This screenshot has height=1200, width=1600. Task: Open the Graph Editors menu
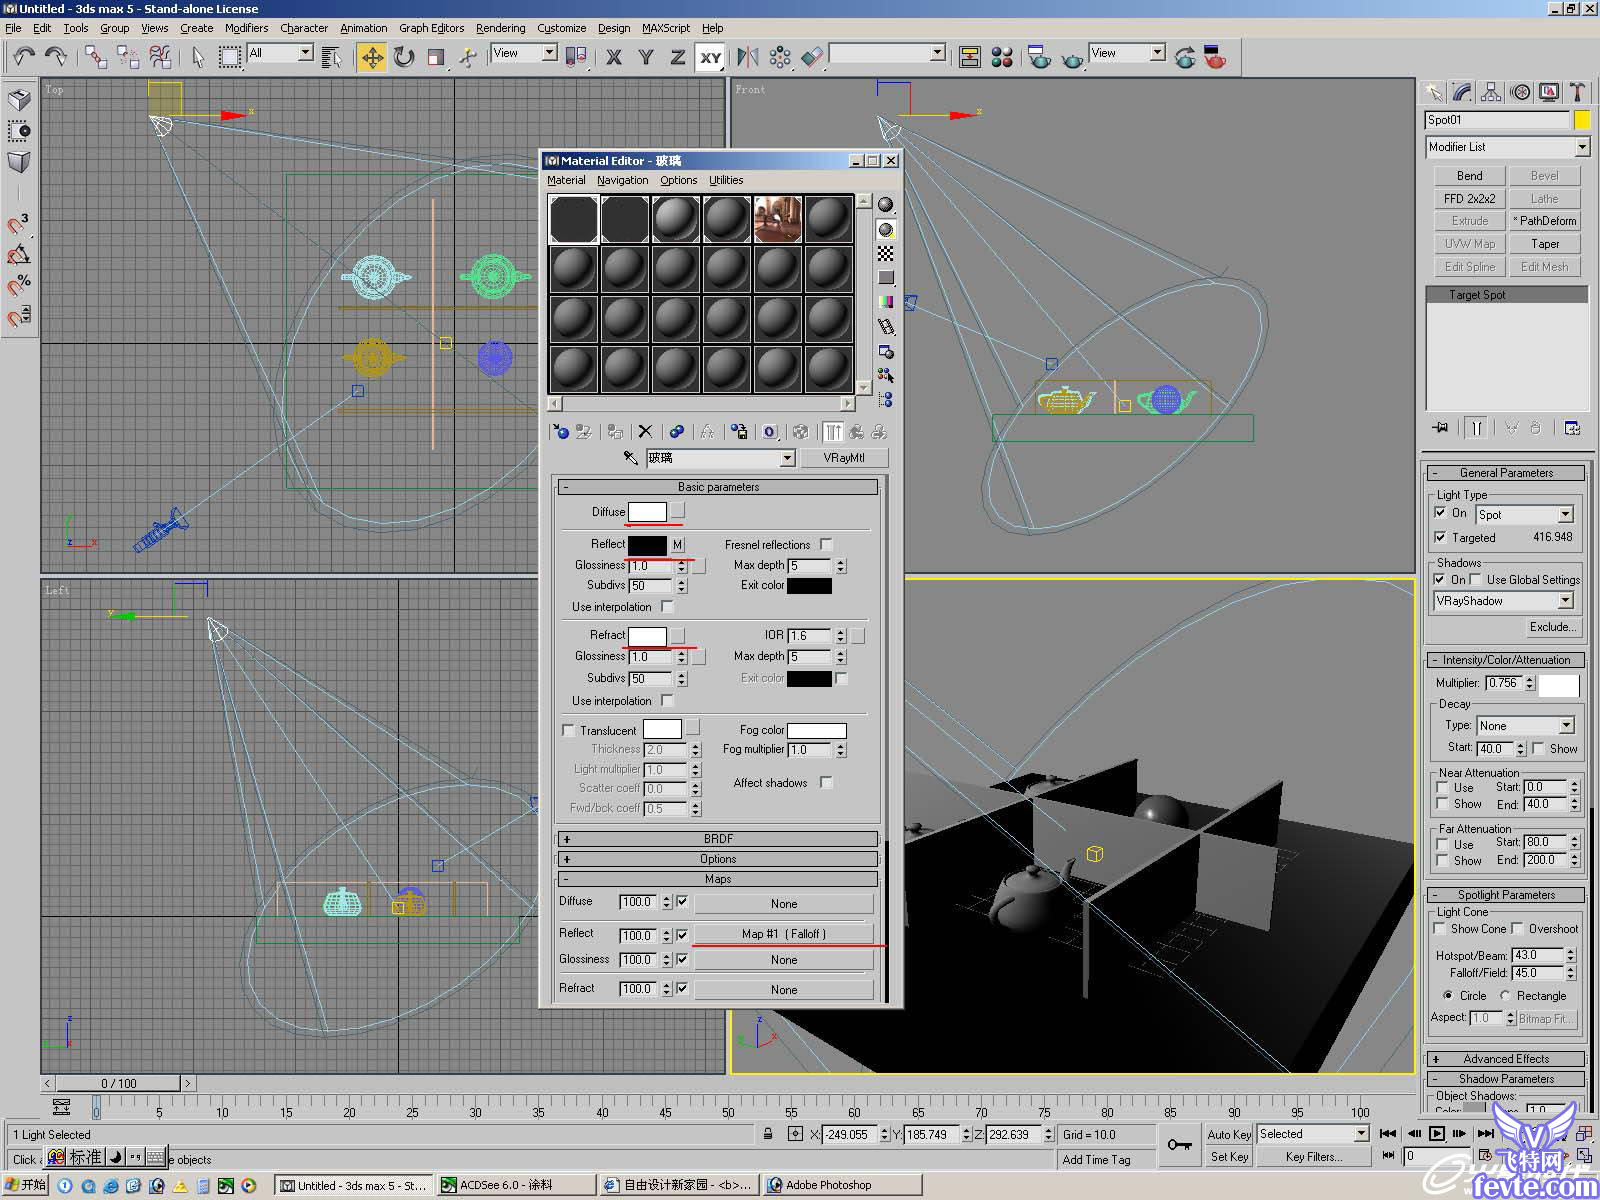431,28
